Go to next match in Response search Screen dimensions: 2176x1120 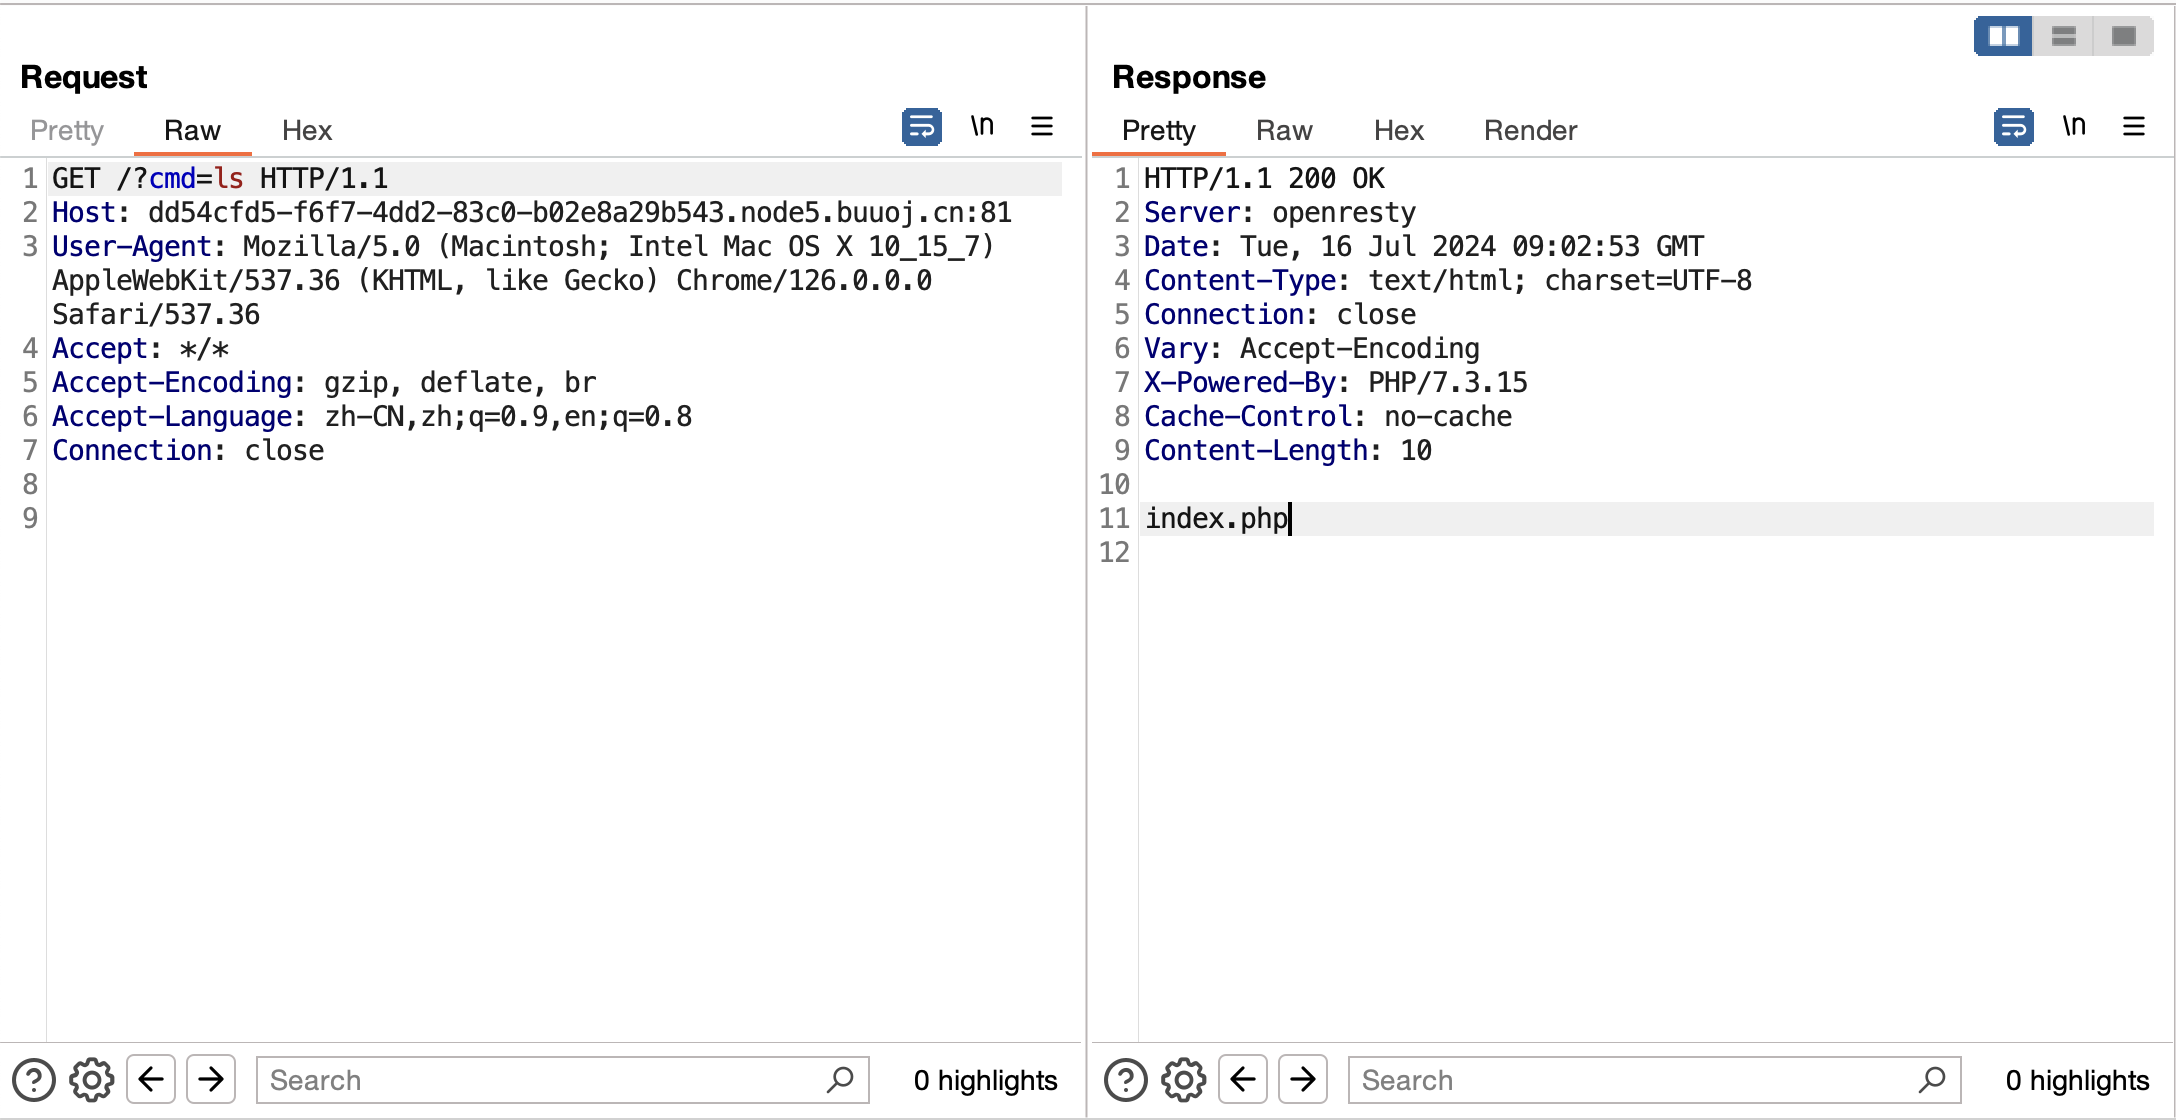[1303, 1080]
